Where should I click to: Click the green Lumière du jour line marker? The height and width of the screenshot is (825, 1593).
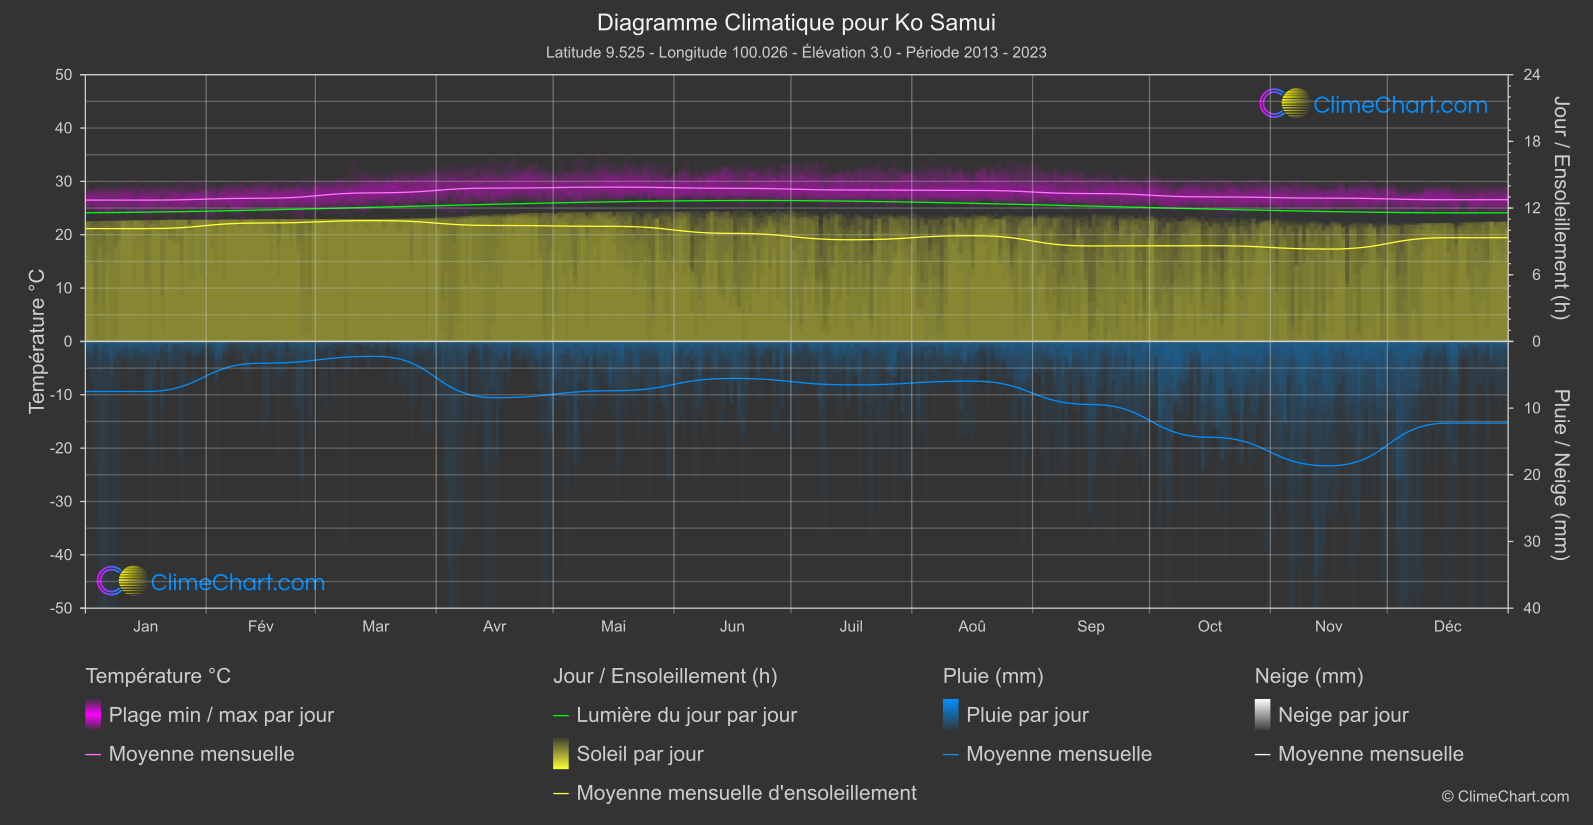pyautogui.click(x=561, y=715)
